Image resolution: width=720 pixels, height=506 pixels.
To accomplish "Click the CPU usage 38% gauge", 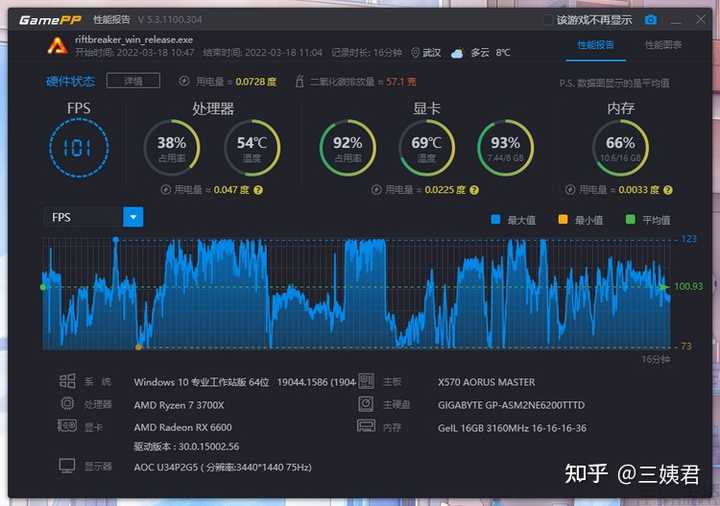I will [172, 148].
